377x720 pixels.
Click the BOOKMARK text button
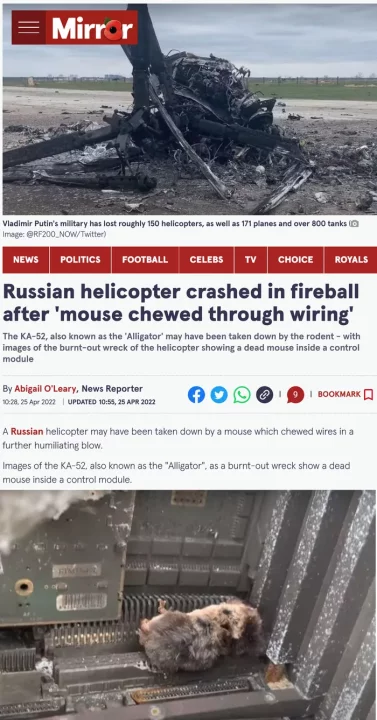(339, 394)
